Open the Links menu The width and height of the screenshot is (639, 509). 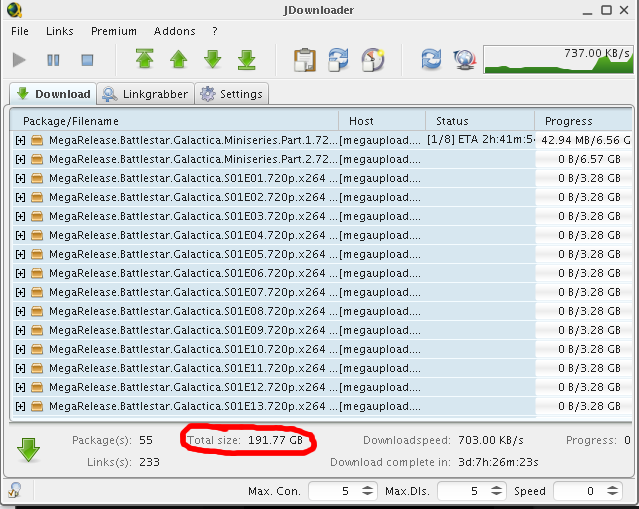pos(60,31)
